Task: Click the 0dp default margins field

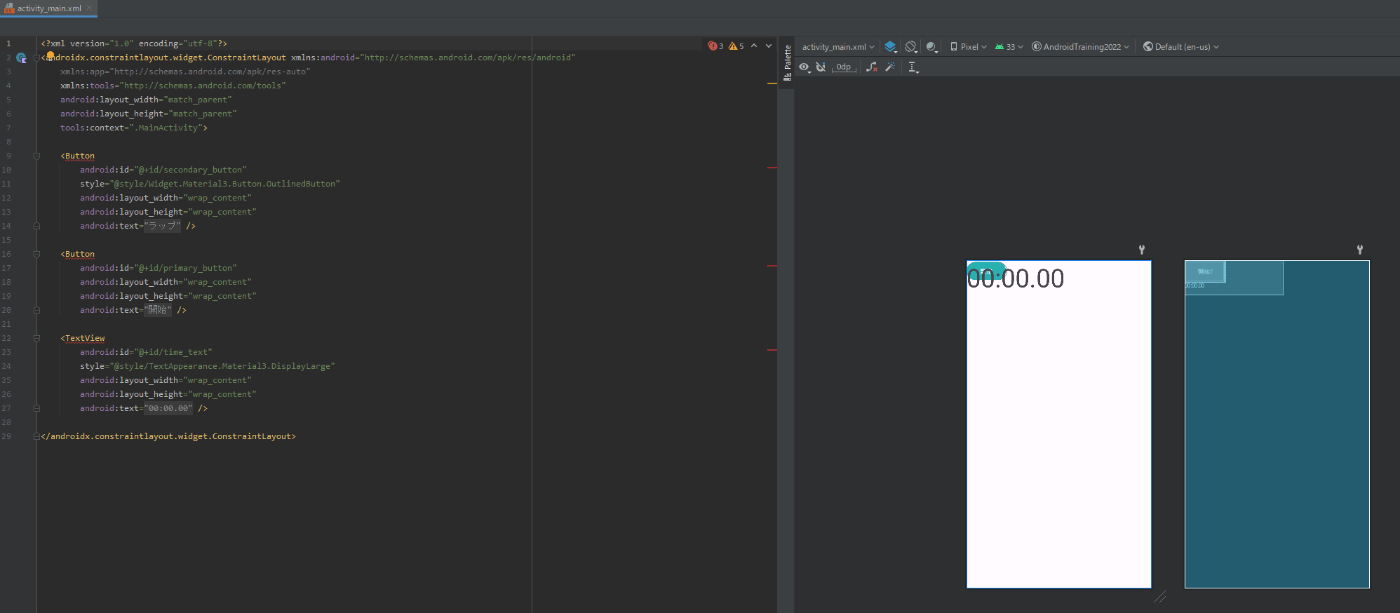Action: (x=844, y=67)
